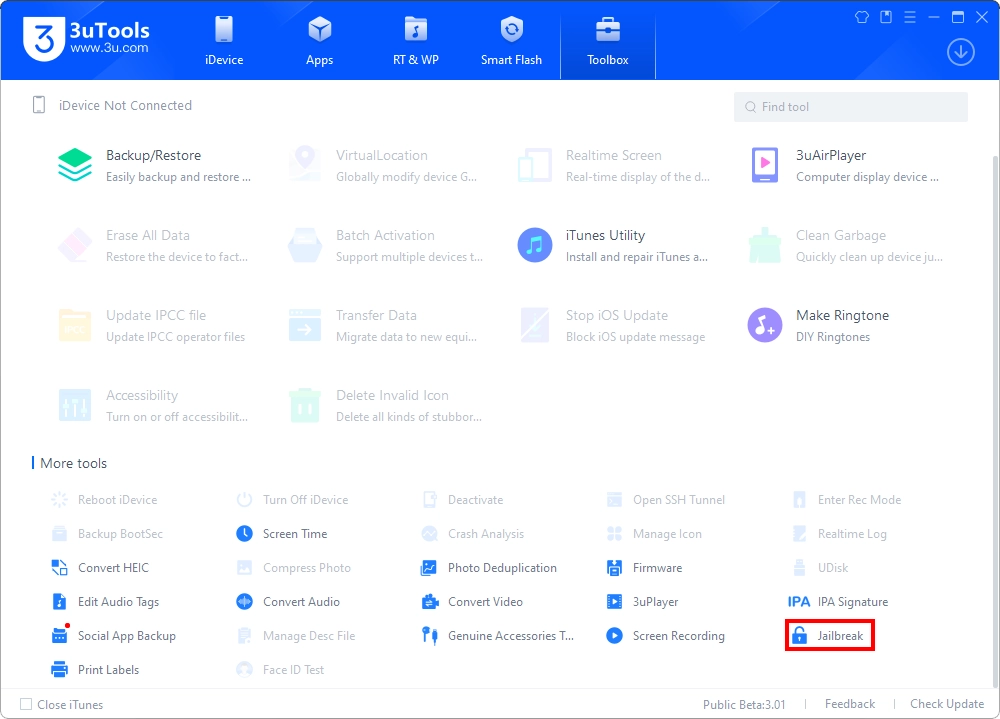Open the Social App Backup icon
This screenshot has width=1000, height=719.
(x=59, y=635)
